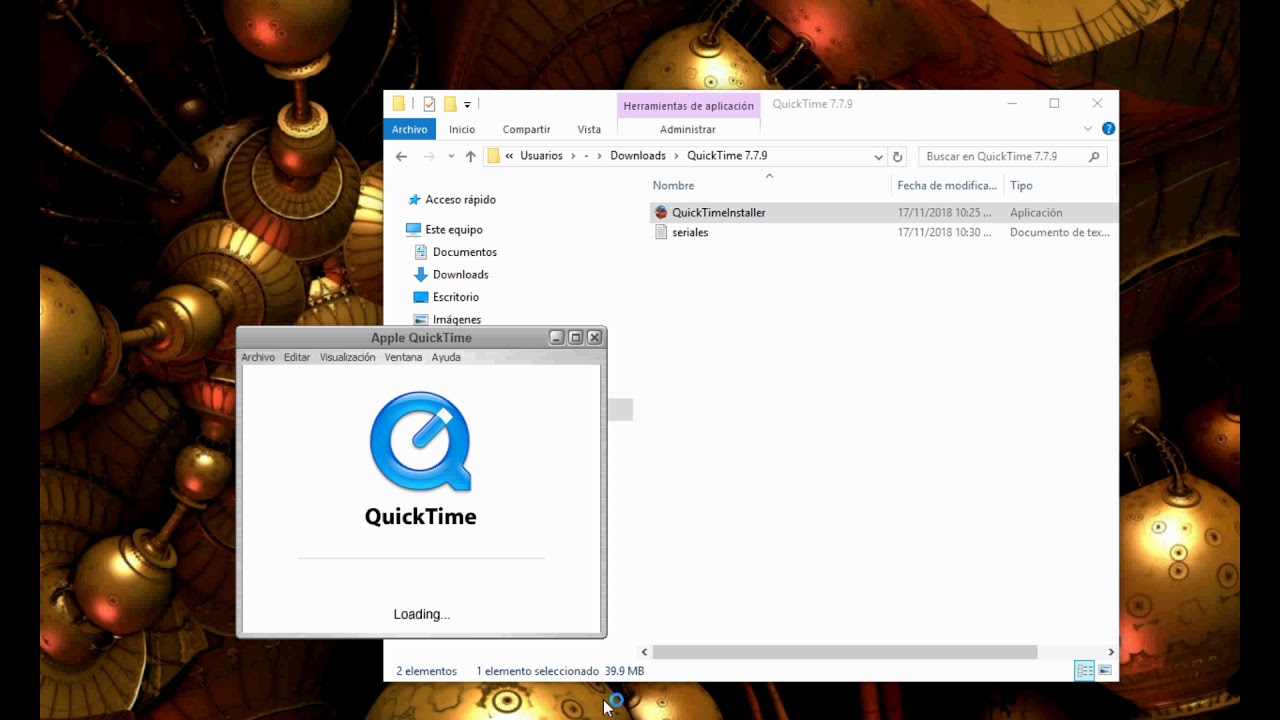Screen dimensions: 1280x720
Task: Select the seriales file name
Action: point(690,232)
